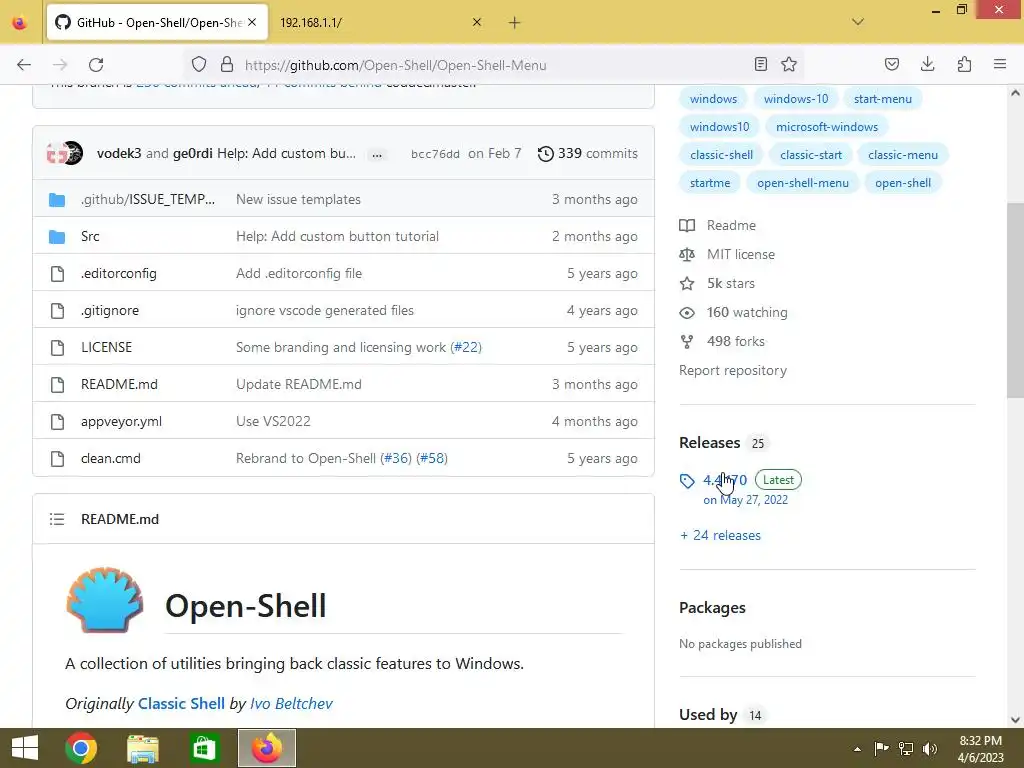Open the Classic Shell link

pos(181,703)
